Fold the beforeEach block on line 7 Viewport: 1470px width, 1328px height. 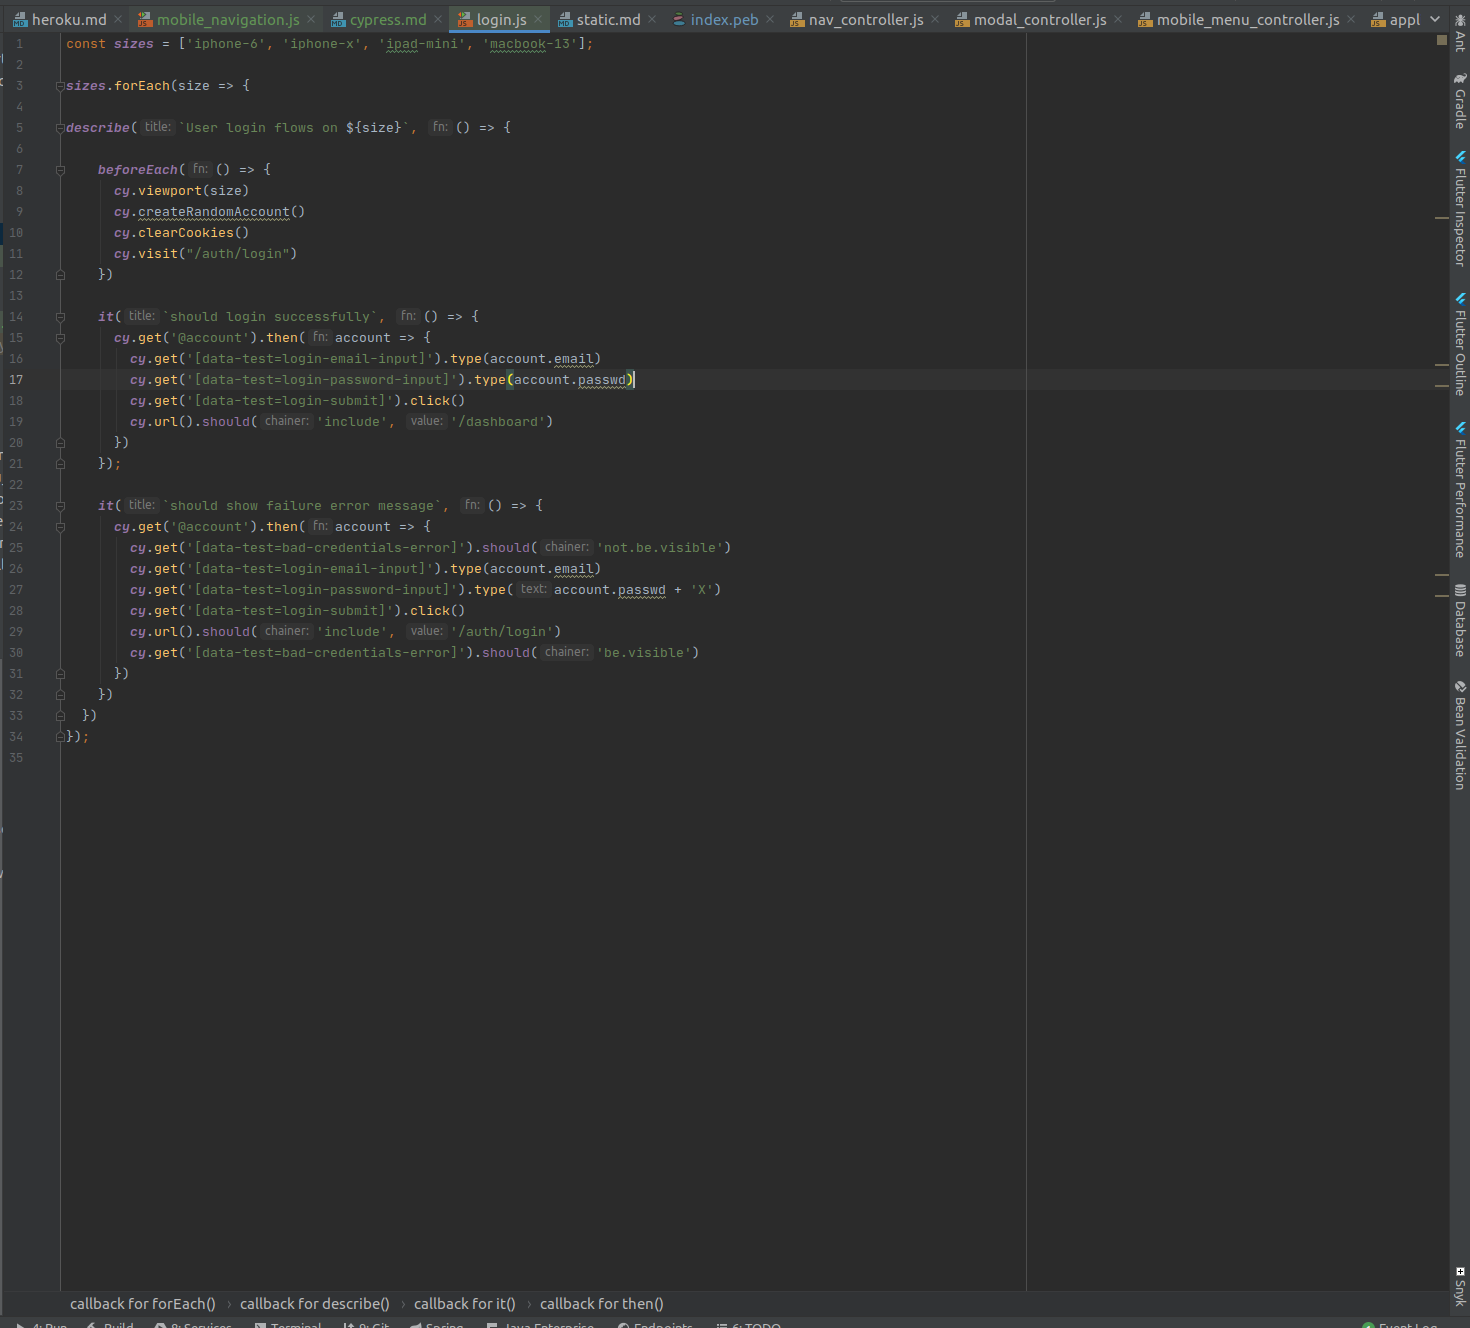[x=60, y=170]
